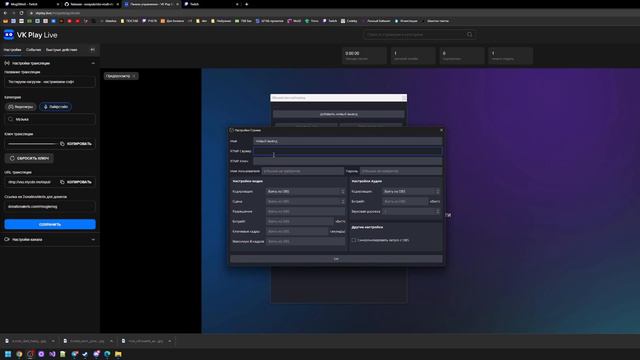The width and height of the screenshot is (640, 360).
Task: Open the Twitch bookmark in bookmarks bar
Action: click(330, 21)
